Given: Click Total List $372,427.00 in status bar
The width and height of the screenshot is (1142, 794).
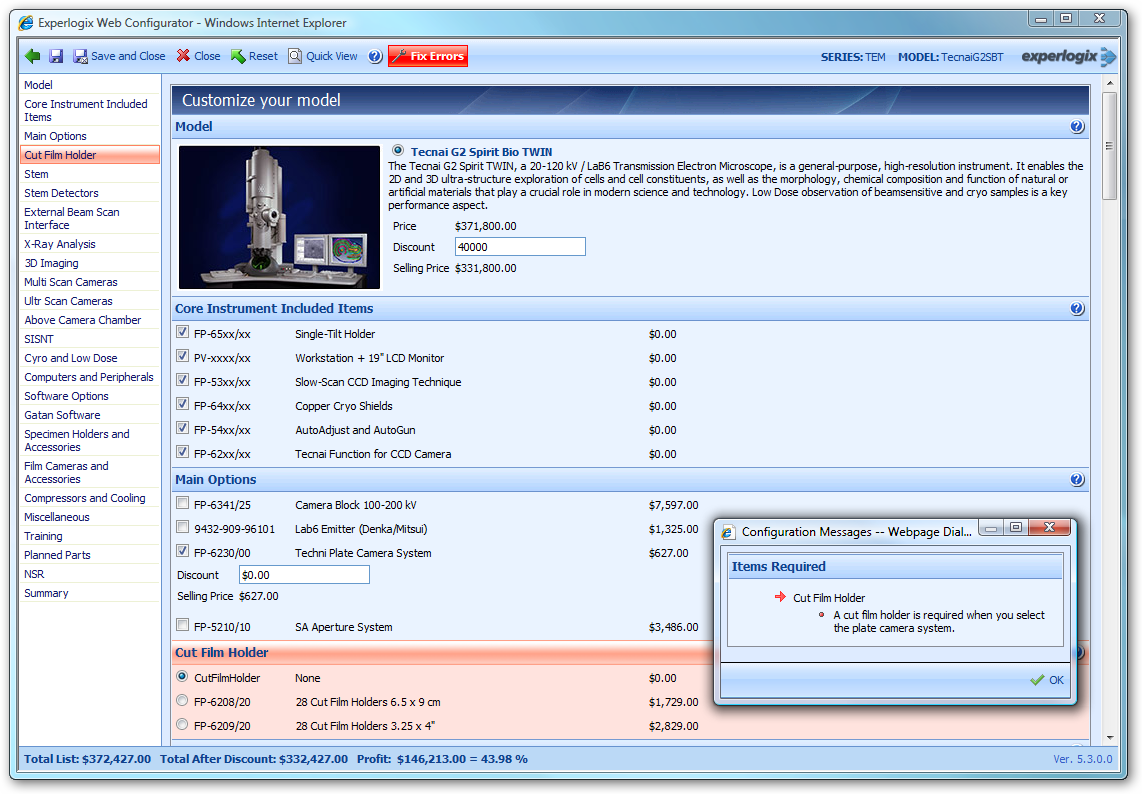Looking at the screenshot, I should click(87, 759).
